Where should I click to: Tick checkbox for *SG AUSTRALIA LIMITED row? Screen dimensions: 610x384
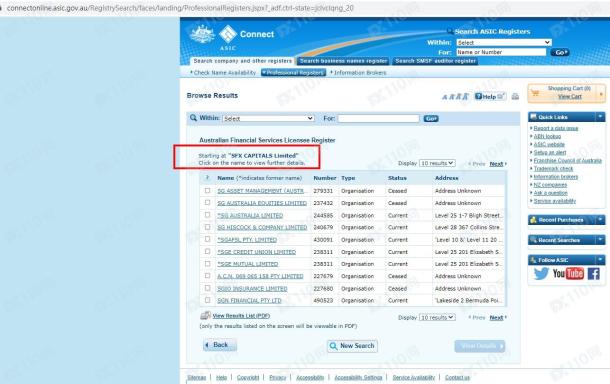click(207, 215)
